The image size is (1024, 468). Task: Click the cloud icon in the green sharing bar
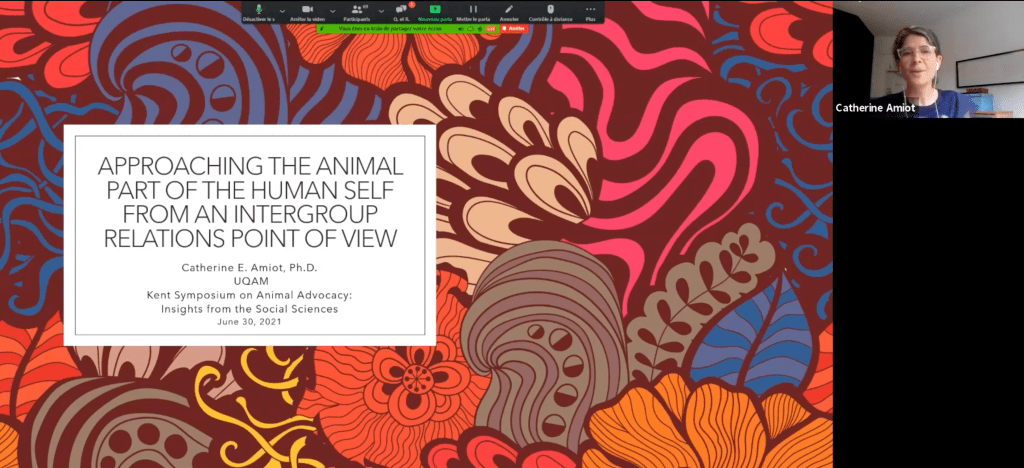click(x=470, y=28)
